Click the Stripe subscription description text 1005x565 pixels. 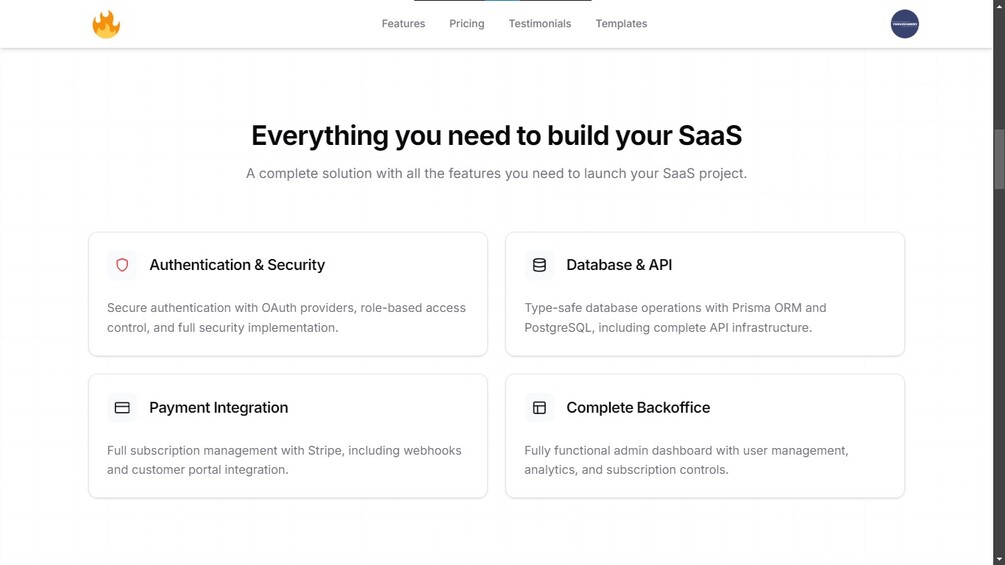284,460
